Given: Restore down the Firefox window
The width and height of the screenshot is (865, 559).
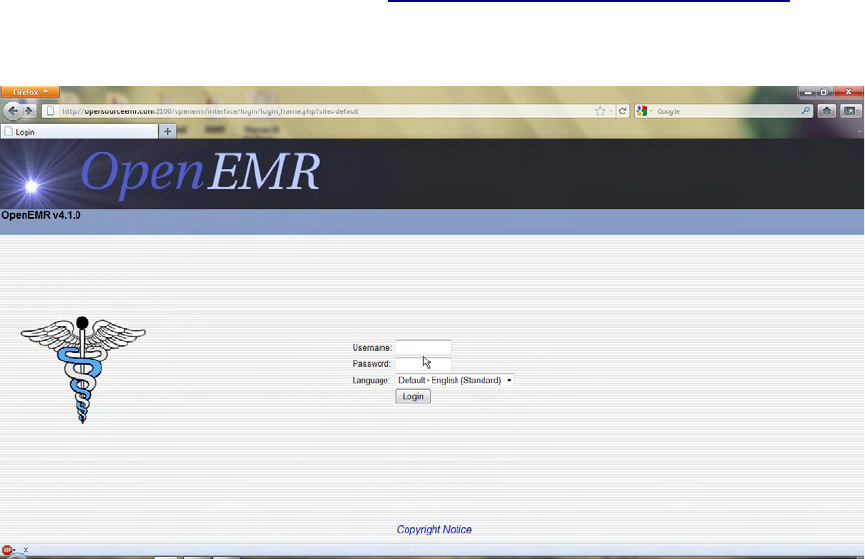Looking at the screenshot, I should (x=824, y=92).
